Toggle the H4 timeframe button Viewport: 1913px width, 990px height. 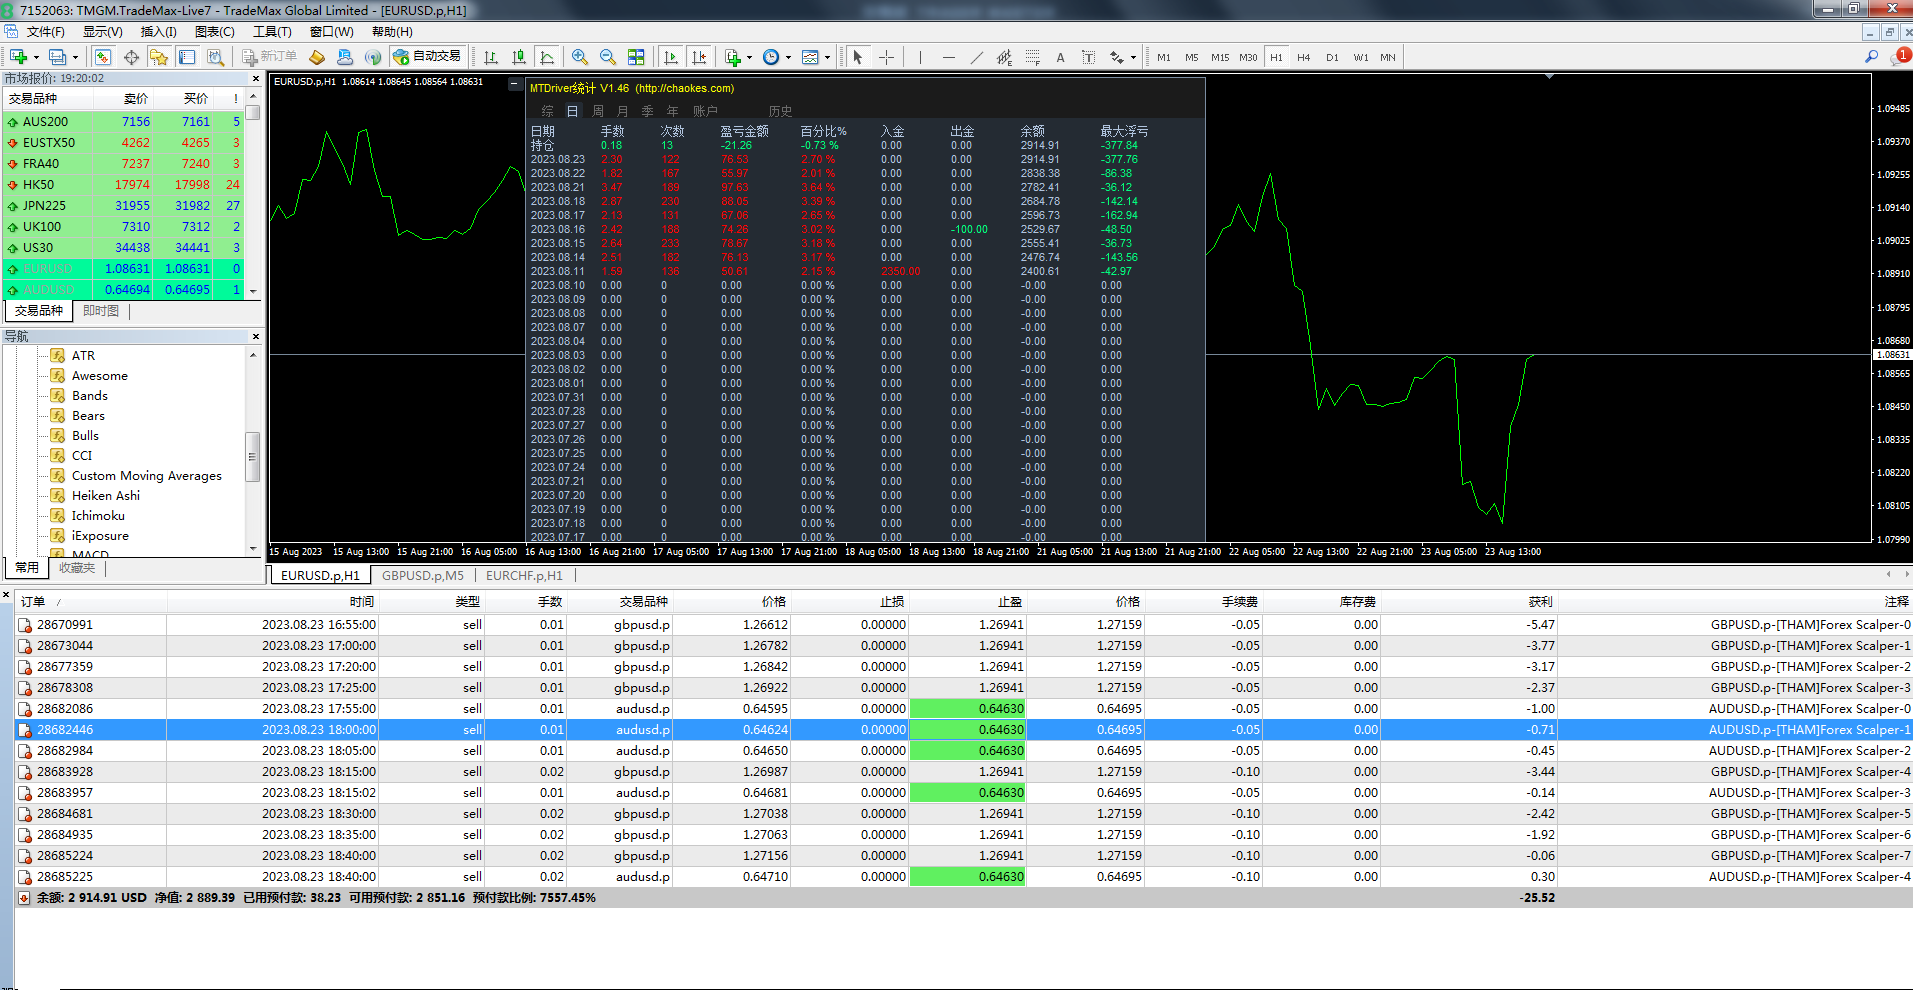1303,57
